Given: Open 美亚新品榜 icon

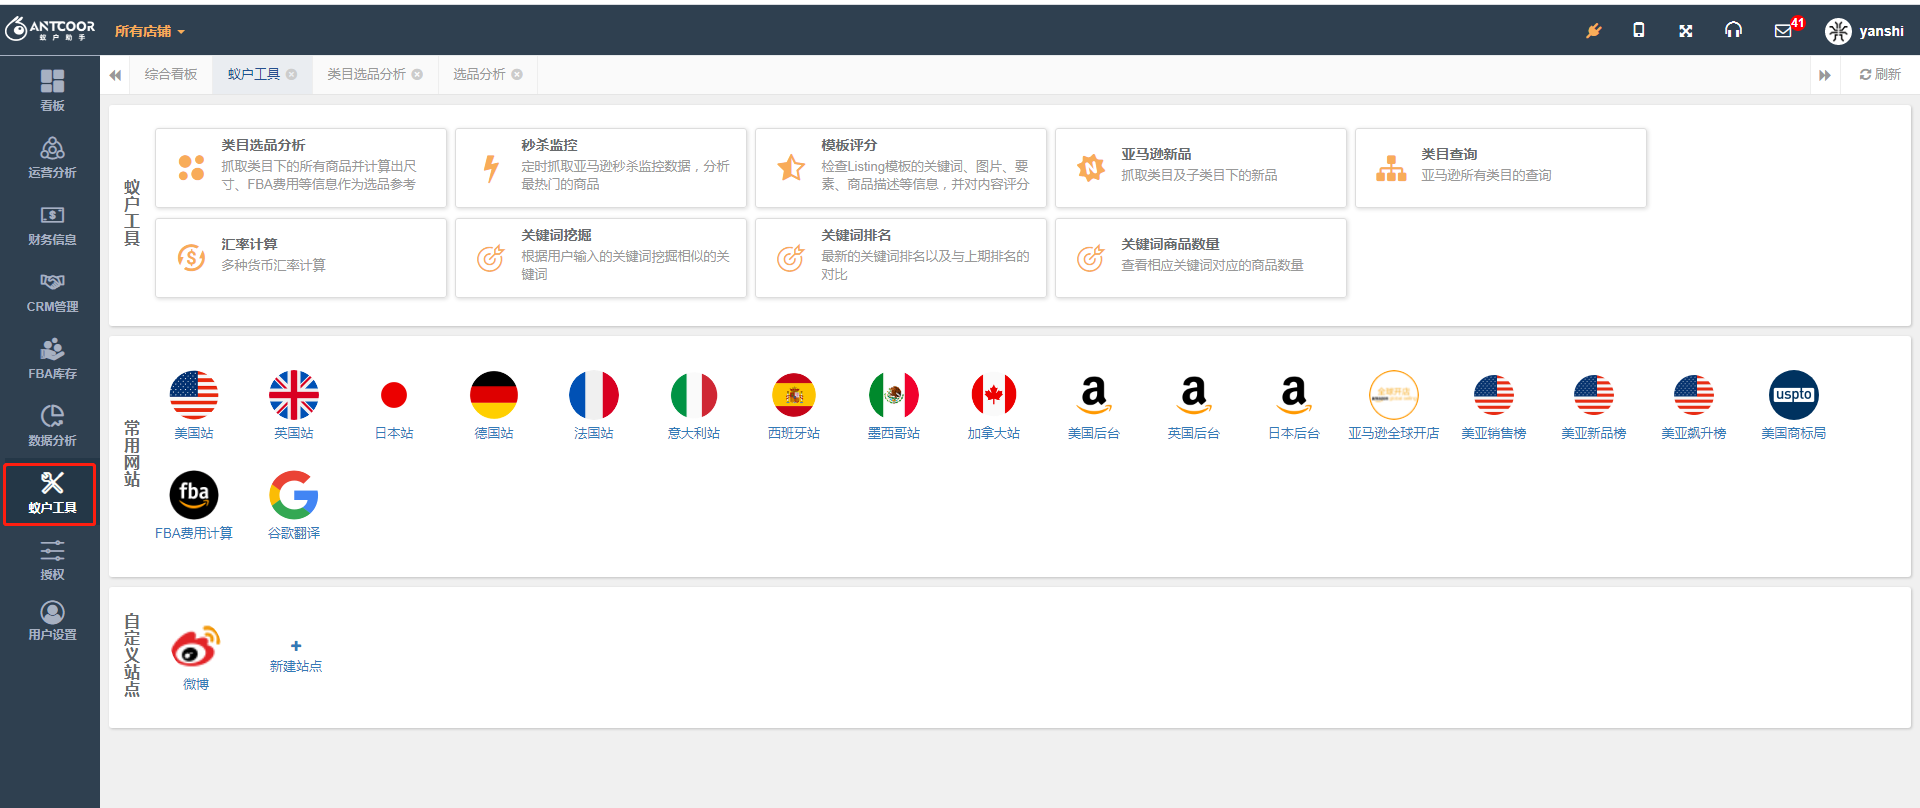Looking at the screenshot, I should click(x=1594, y=396).
